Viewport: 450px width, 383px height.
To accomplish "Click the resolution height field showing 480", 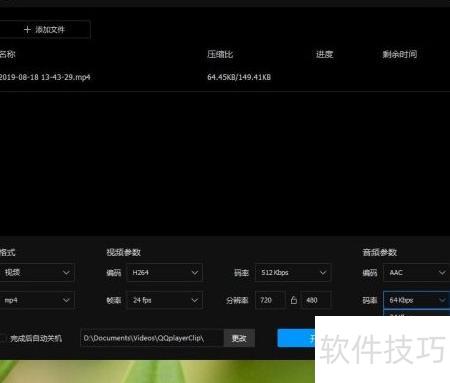I will 316,300.
